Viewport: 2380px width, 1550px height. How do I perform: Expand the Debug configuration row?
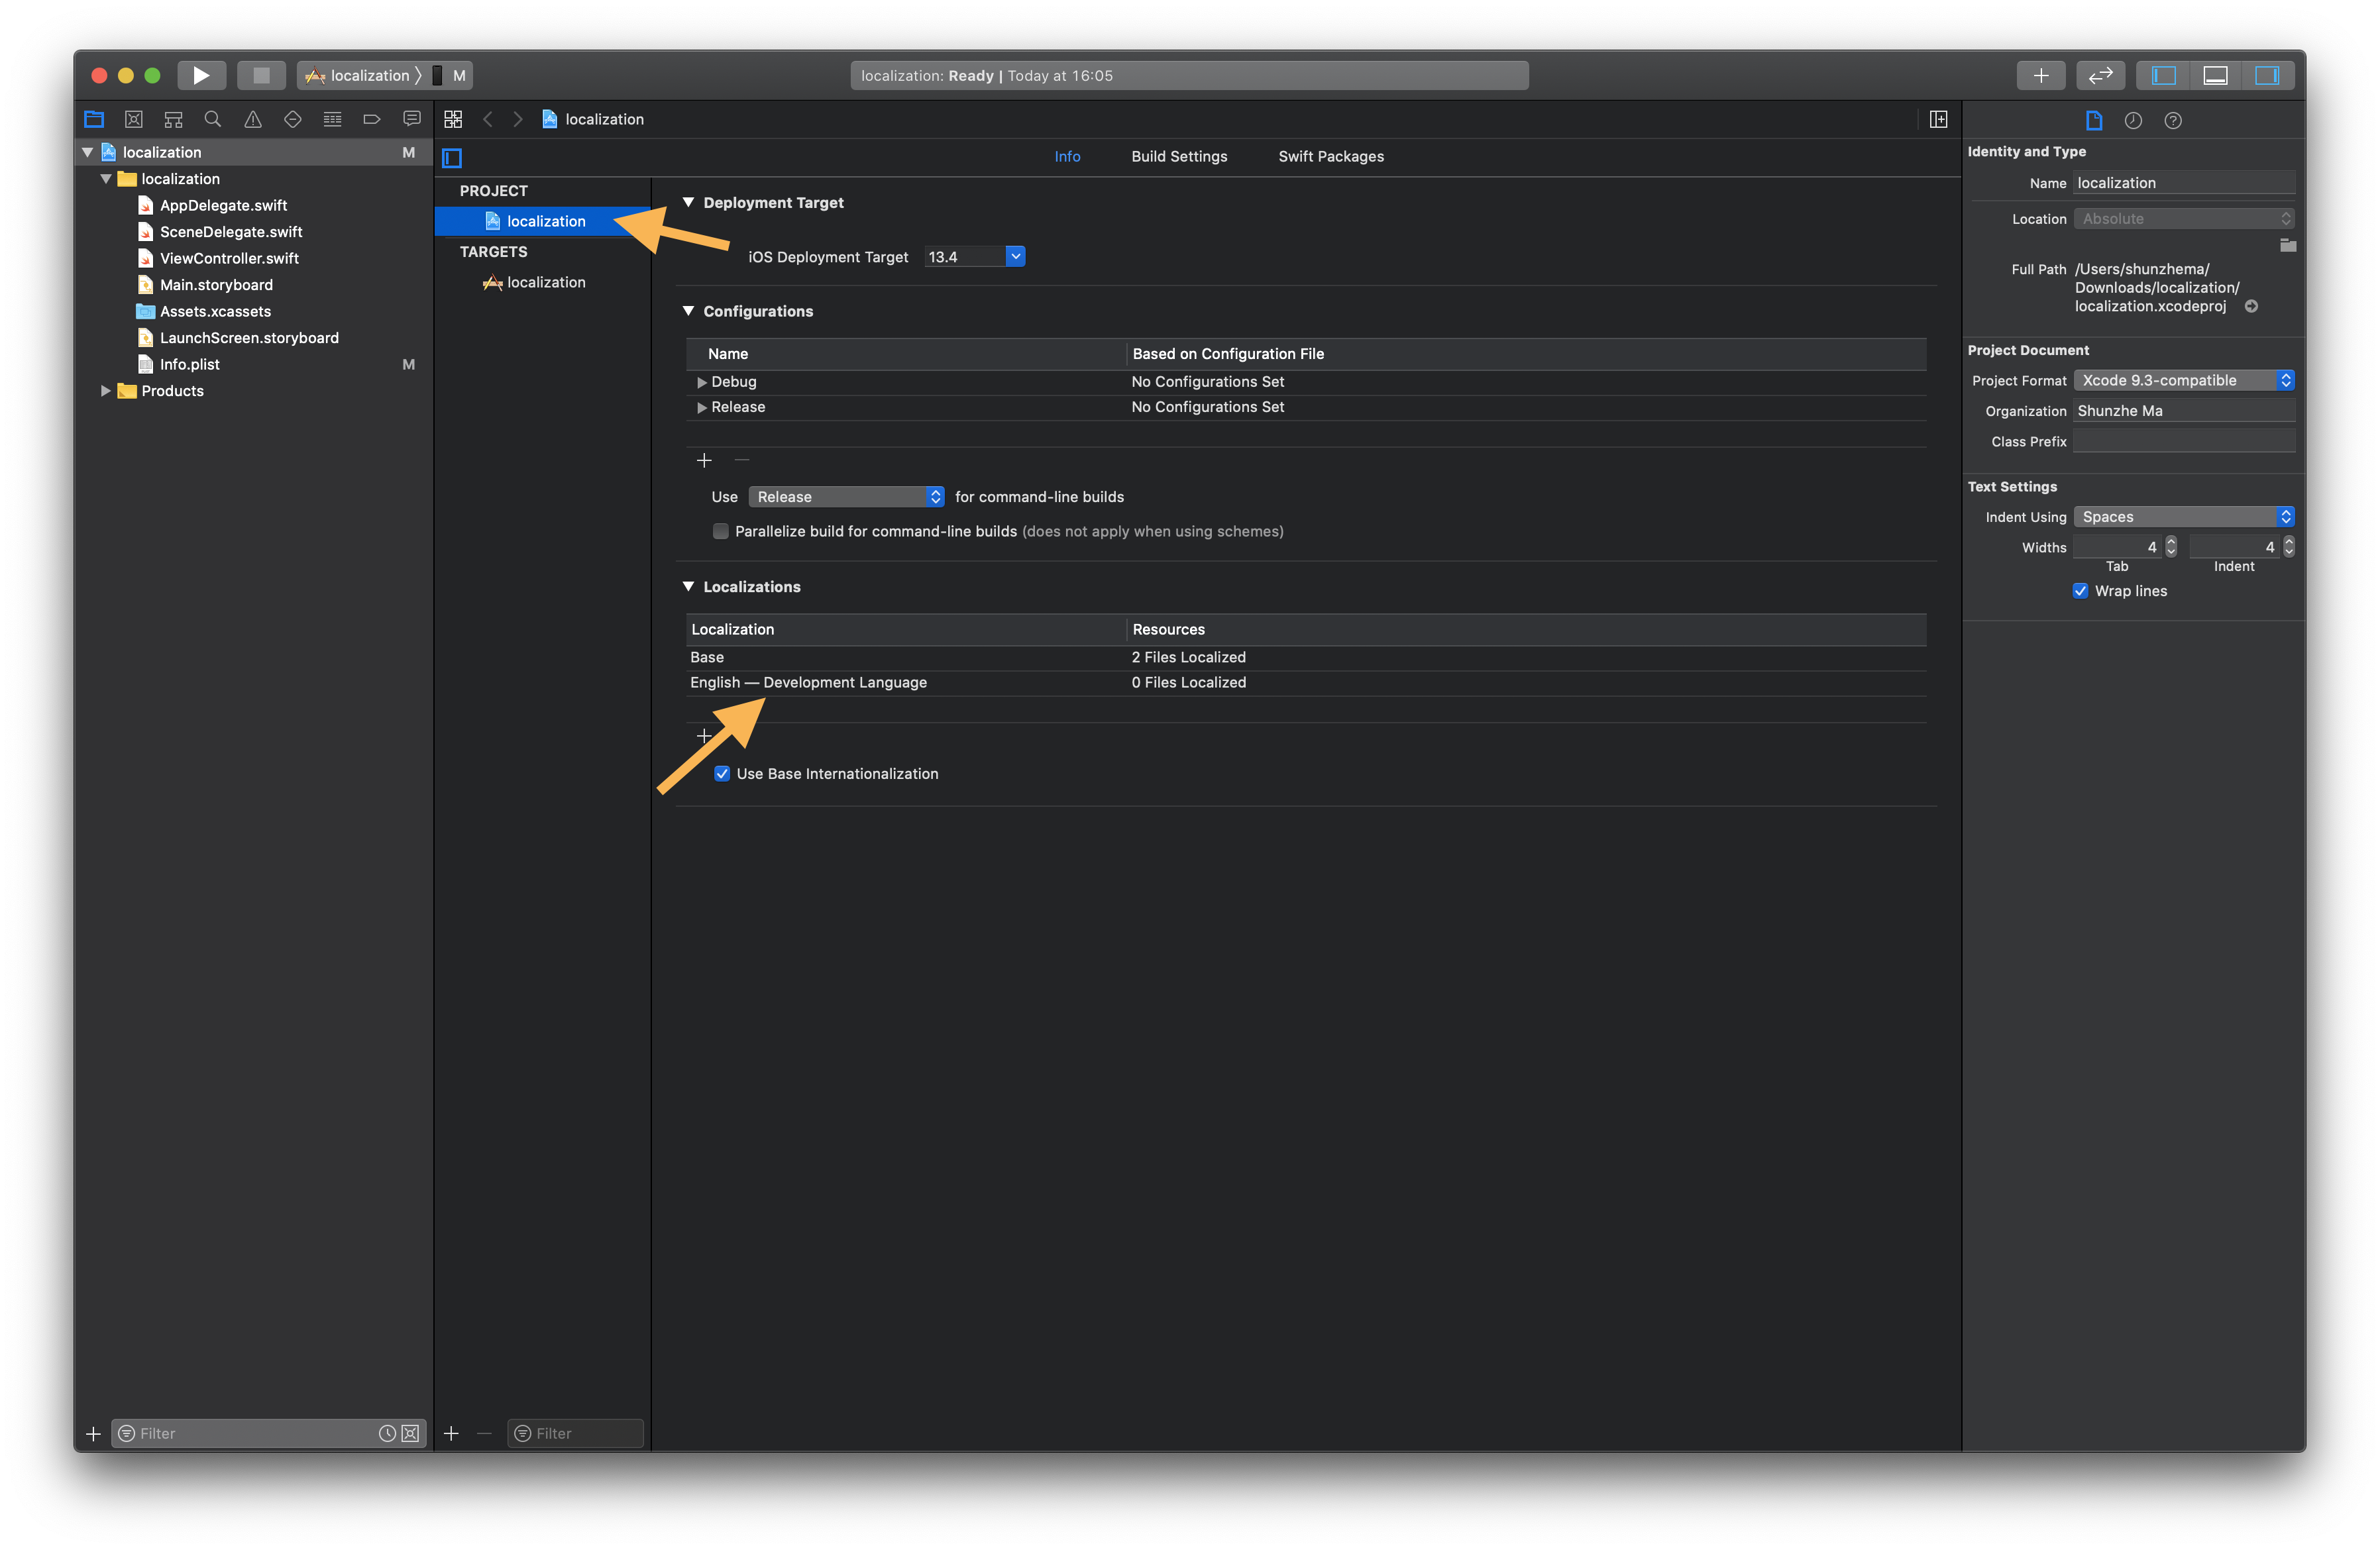tap(702, 382)
